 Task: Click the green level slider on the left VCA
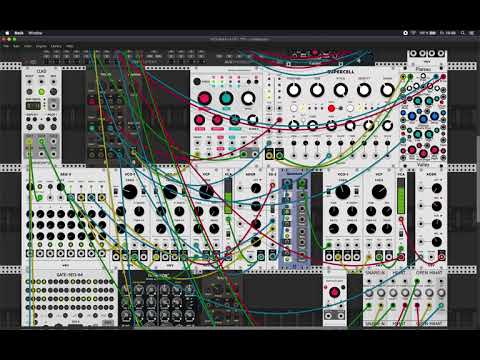pos(228,196)
